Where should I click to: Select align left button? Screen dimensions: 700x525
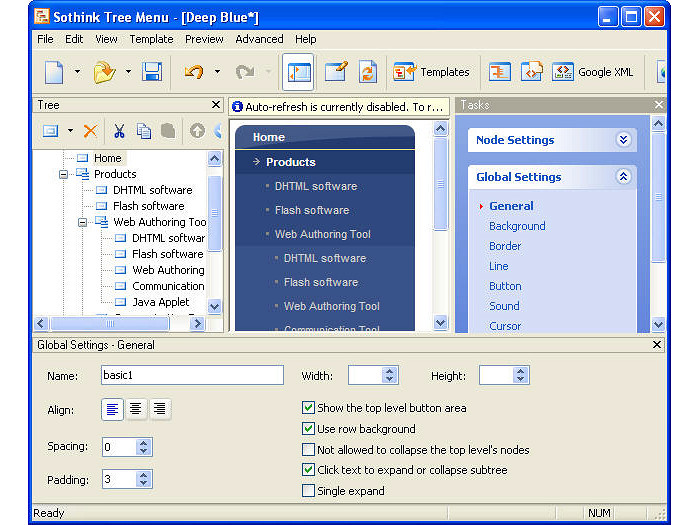[112, 409]
